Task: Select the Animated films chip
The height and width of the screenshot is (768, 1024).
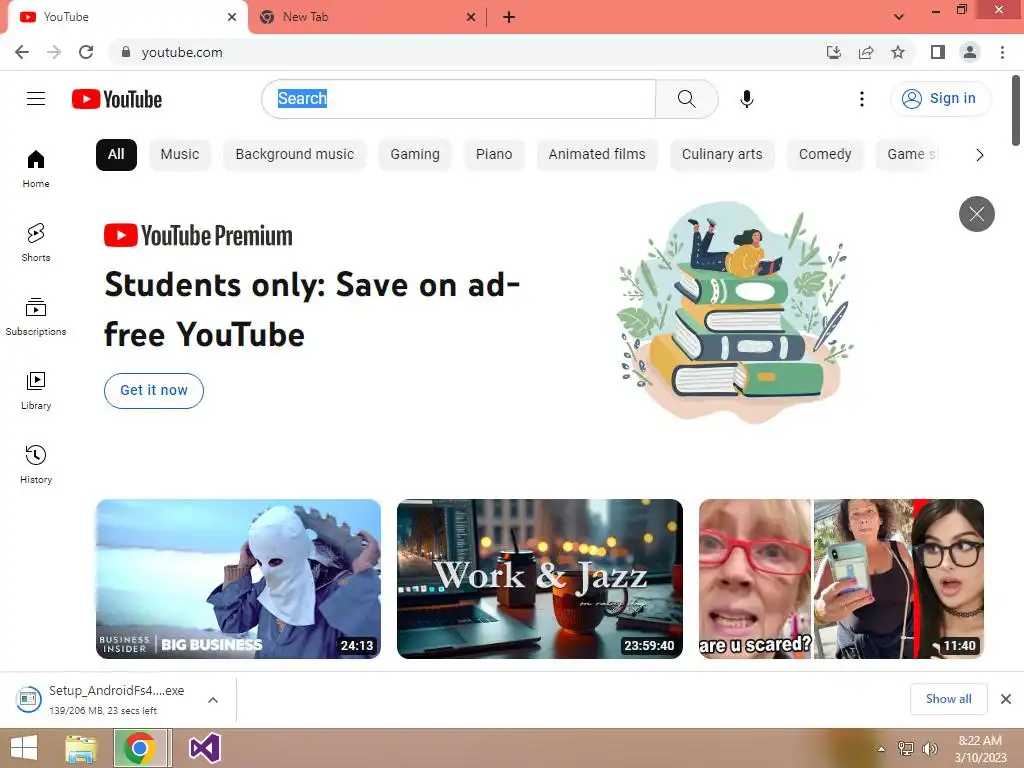Action: pos(597,155)
